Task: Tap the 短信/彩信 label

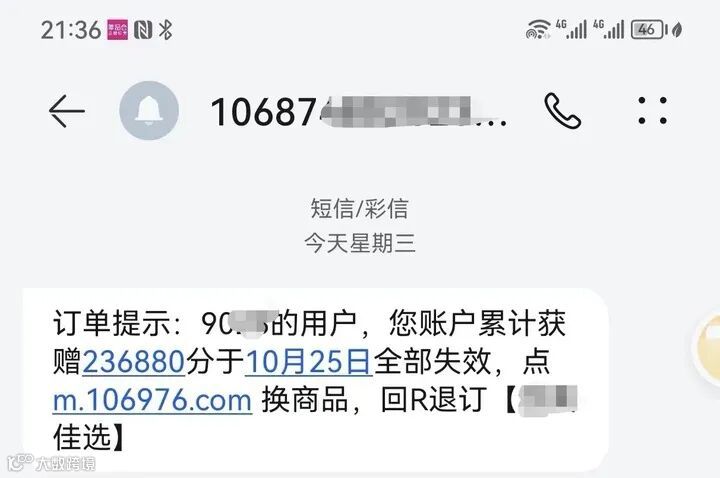Action: tap(360, 208)
